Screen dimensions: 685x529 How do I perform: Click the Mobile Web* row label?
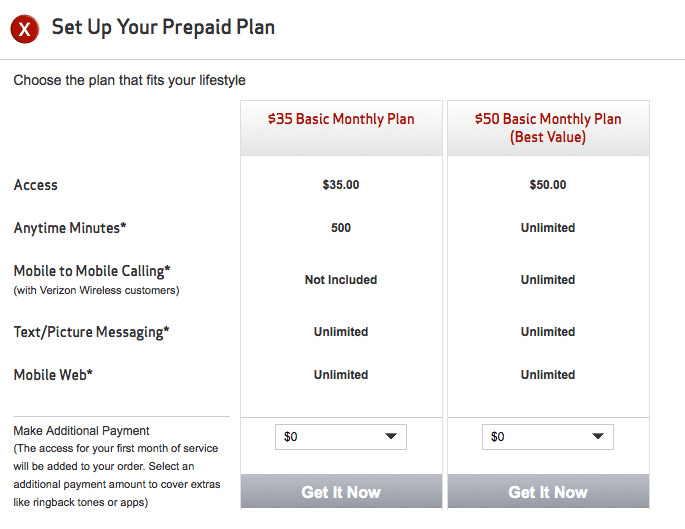53,375
